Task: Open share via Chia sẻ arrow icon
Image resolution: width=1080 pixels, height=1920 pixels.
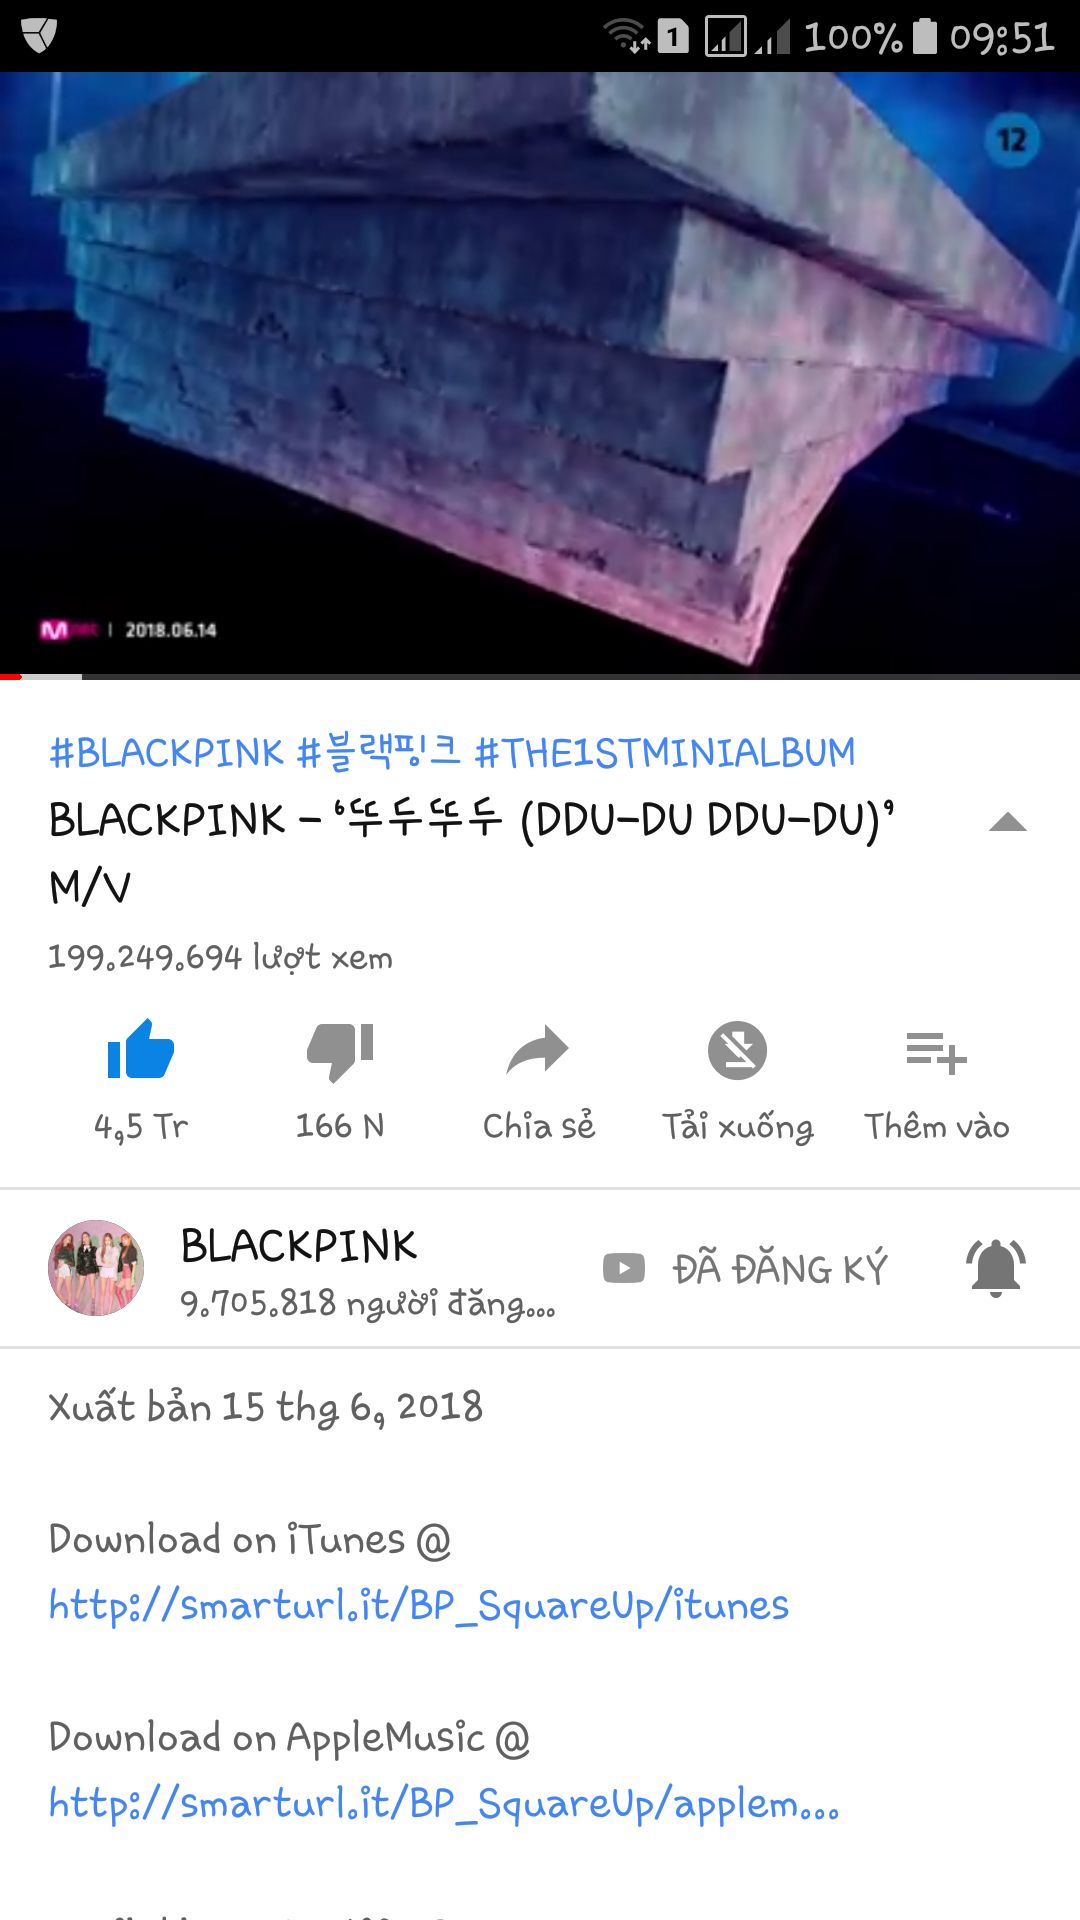Action: [x=538, y=1050]
